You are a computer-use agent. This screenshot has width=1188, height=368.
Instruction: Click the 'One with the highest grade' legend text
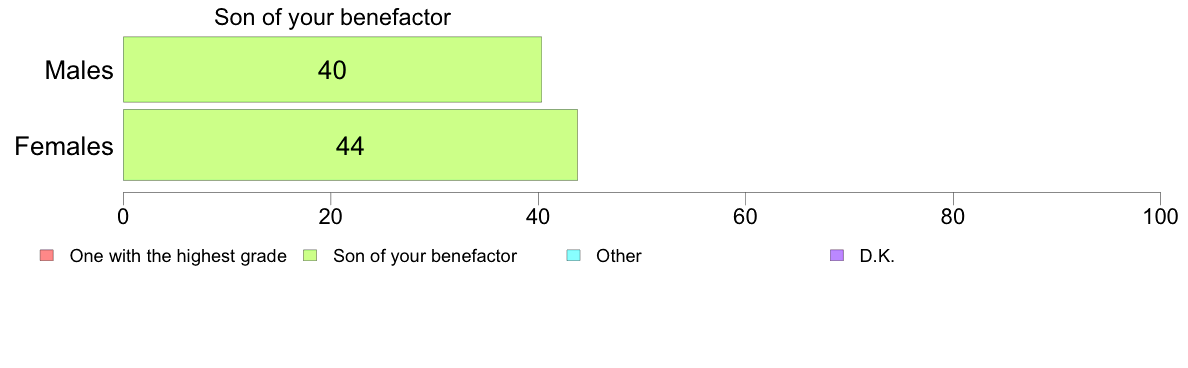(x=178, y=256)
